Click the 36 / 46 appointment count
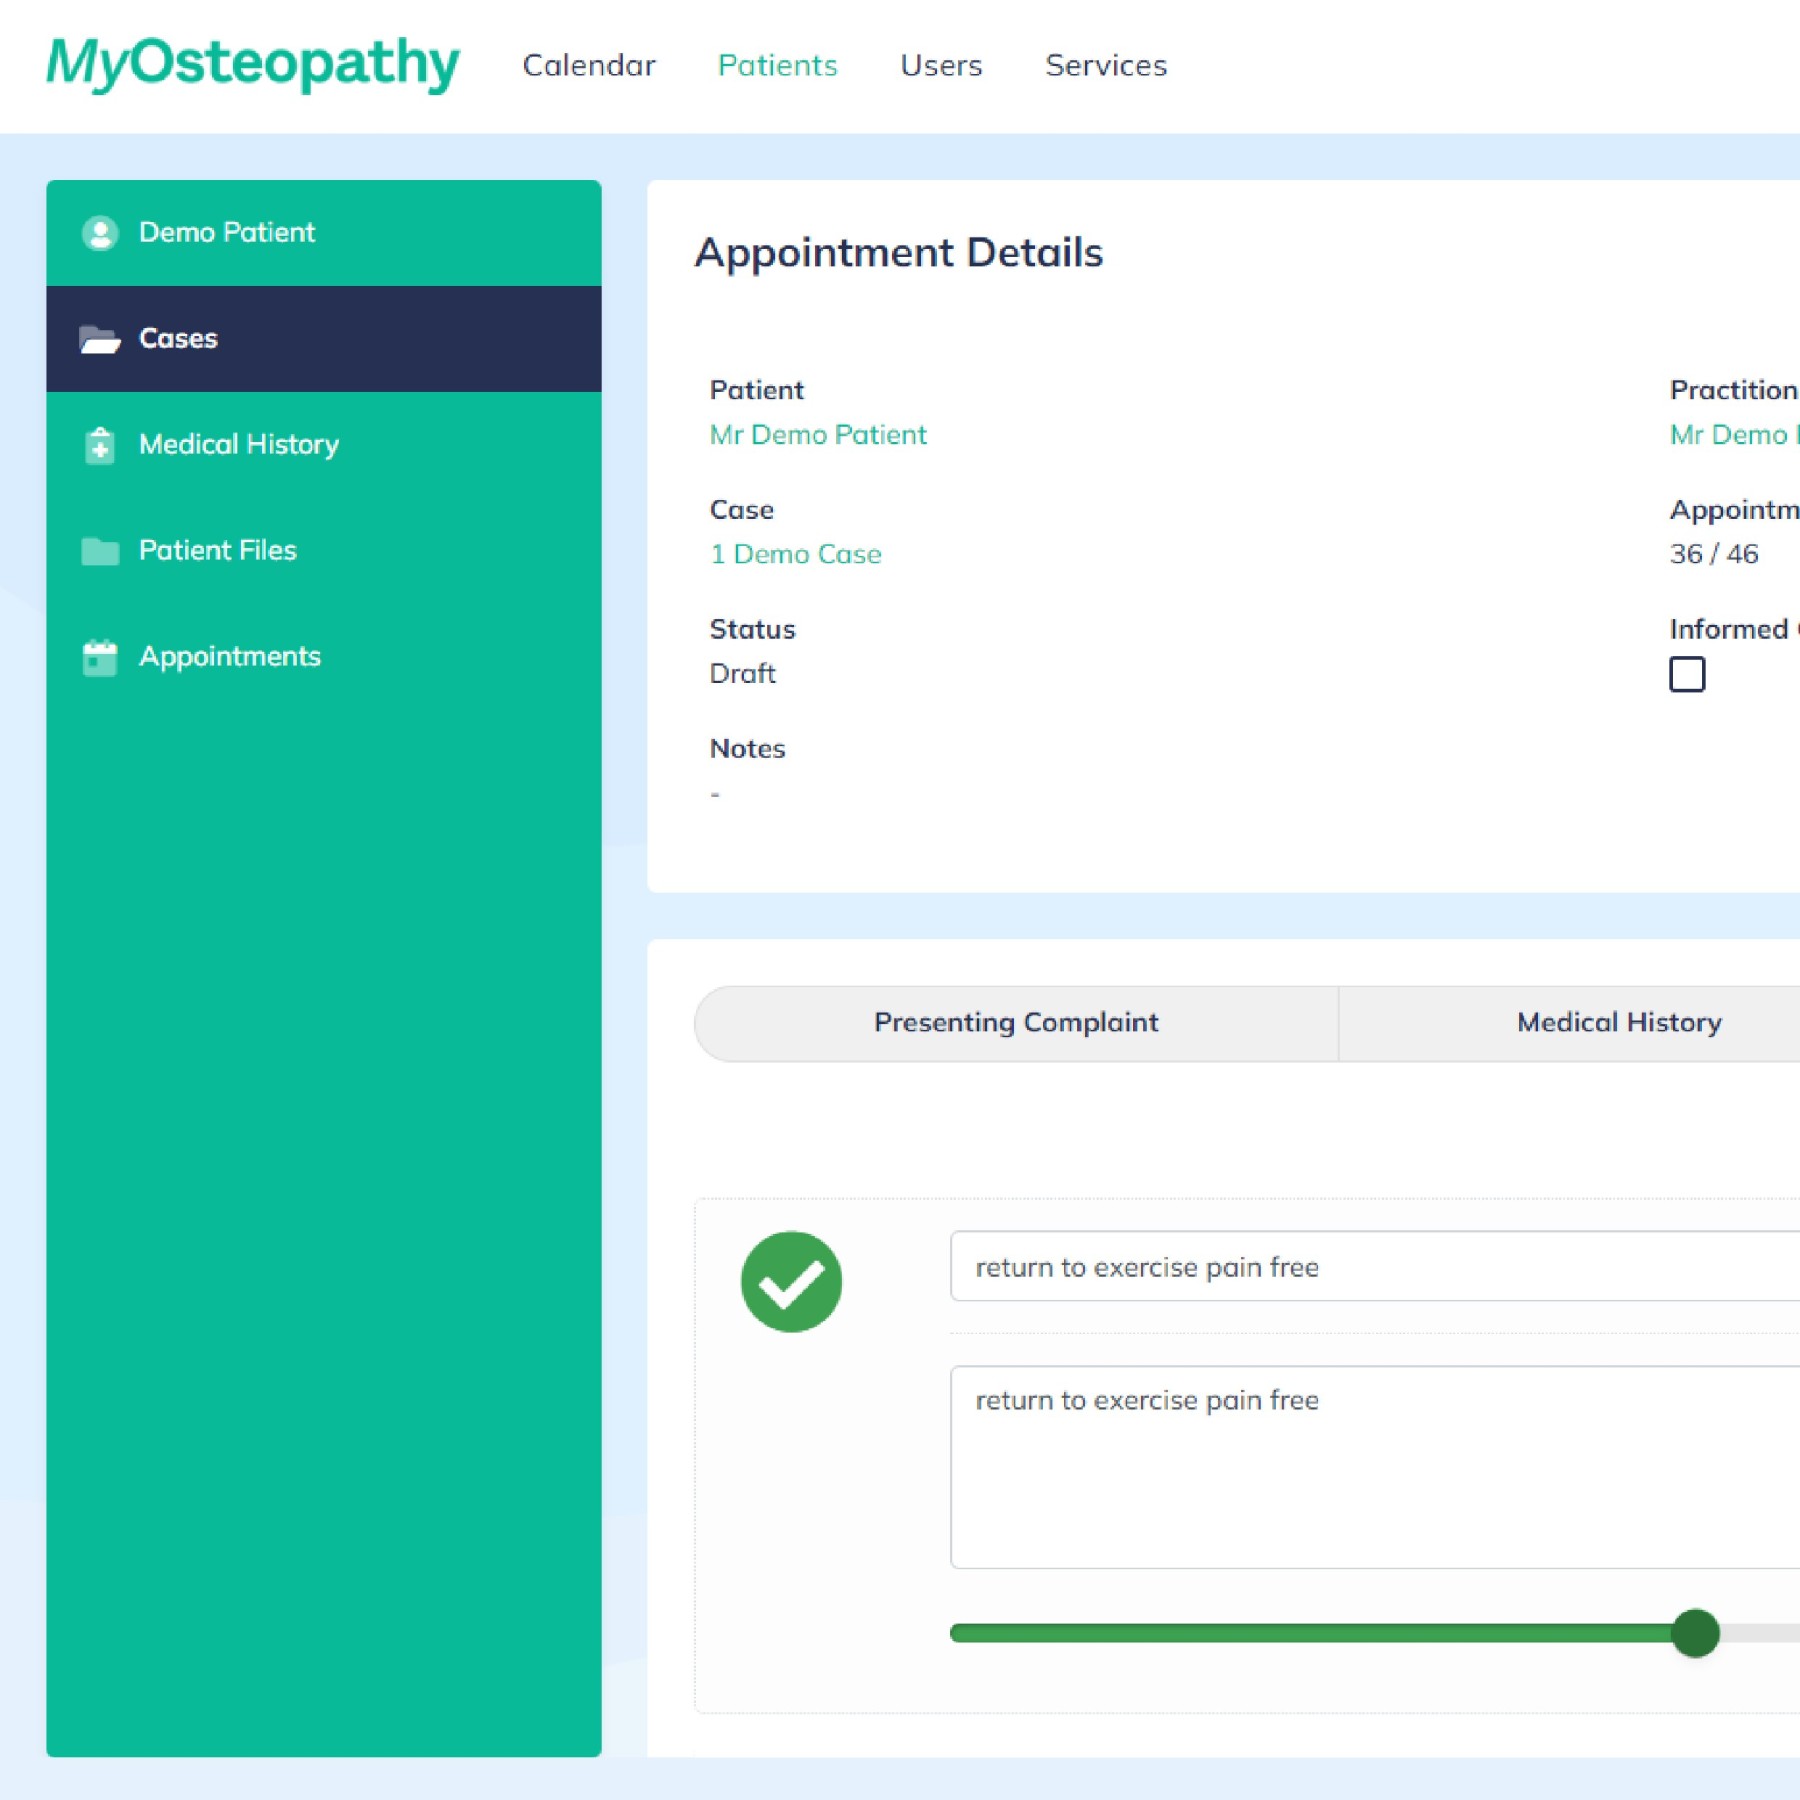 tap(1714, 554)
